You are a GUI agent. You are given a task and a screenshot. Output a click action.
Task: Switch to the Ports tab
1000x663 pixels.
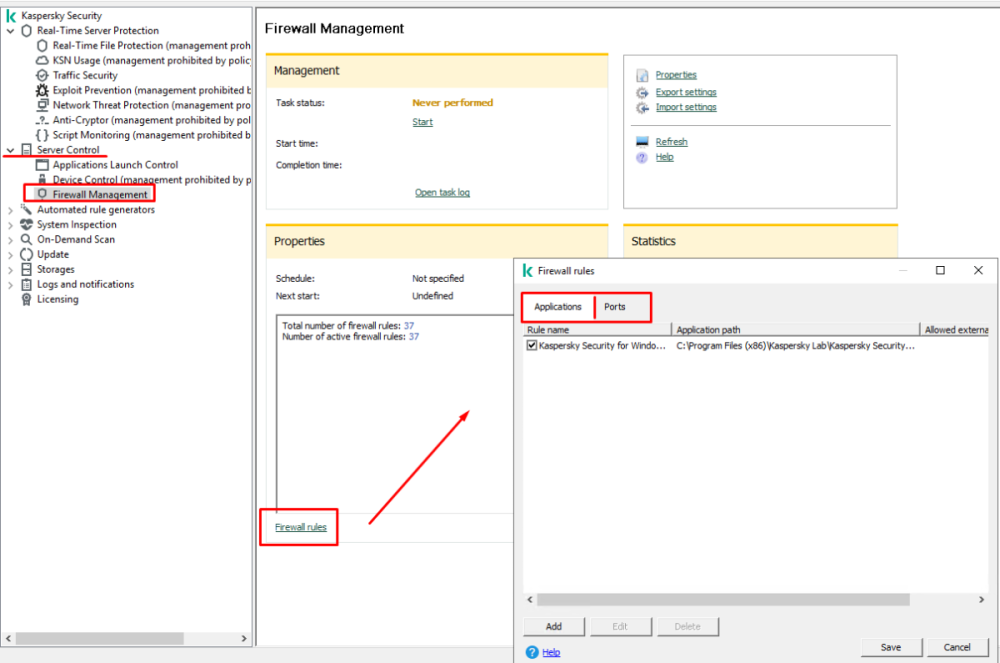coord(615,307)
